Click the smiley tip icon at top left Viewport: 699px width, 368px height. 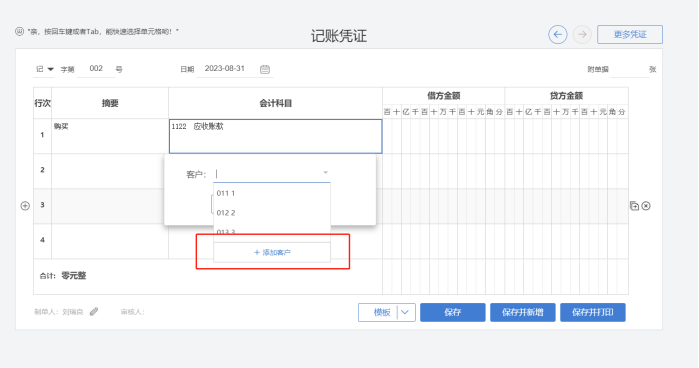(x=19, y=31)
